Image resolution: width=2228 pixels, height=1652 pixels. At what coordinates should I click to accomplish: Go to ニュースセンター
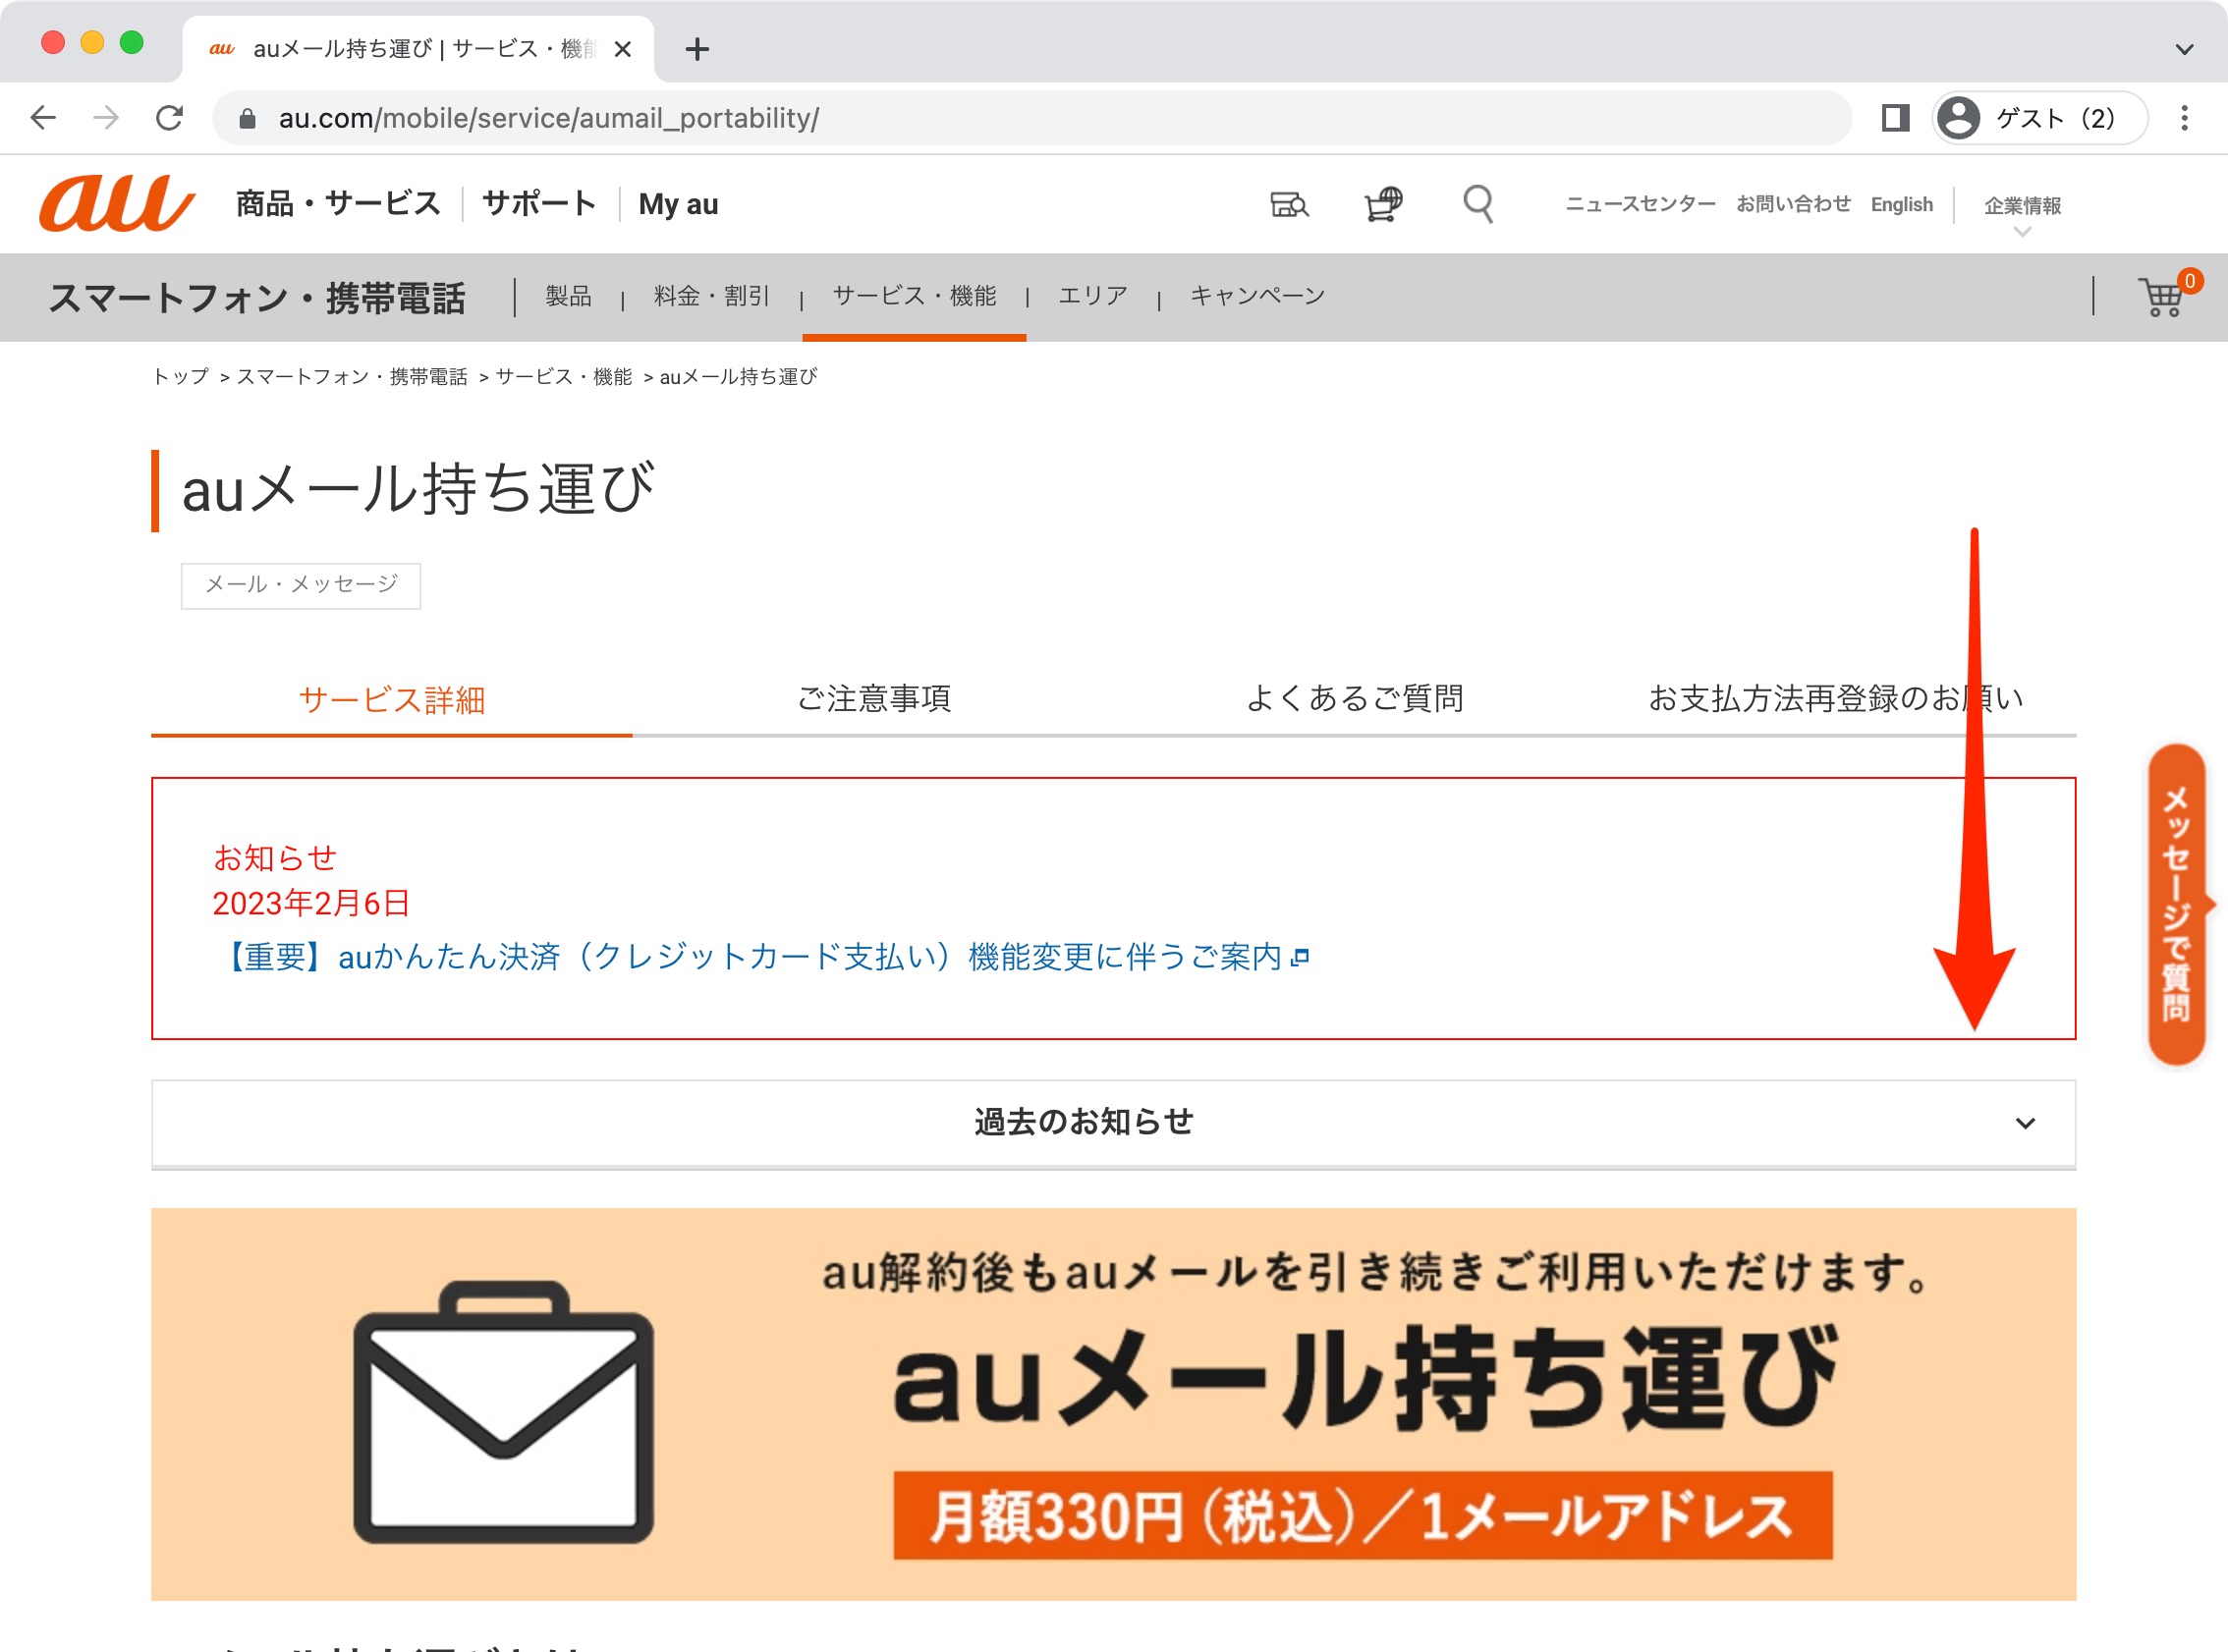(1640, 204)
